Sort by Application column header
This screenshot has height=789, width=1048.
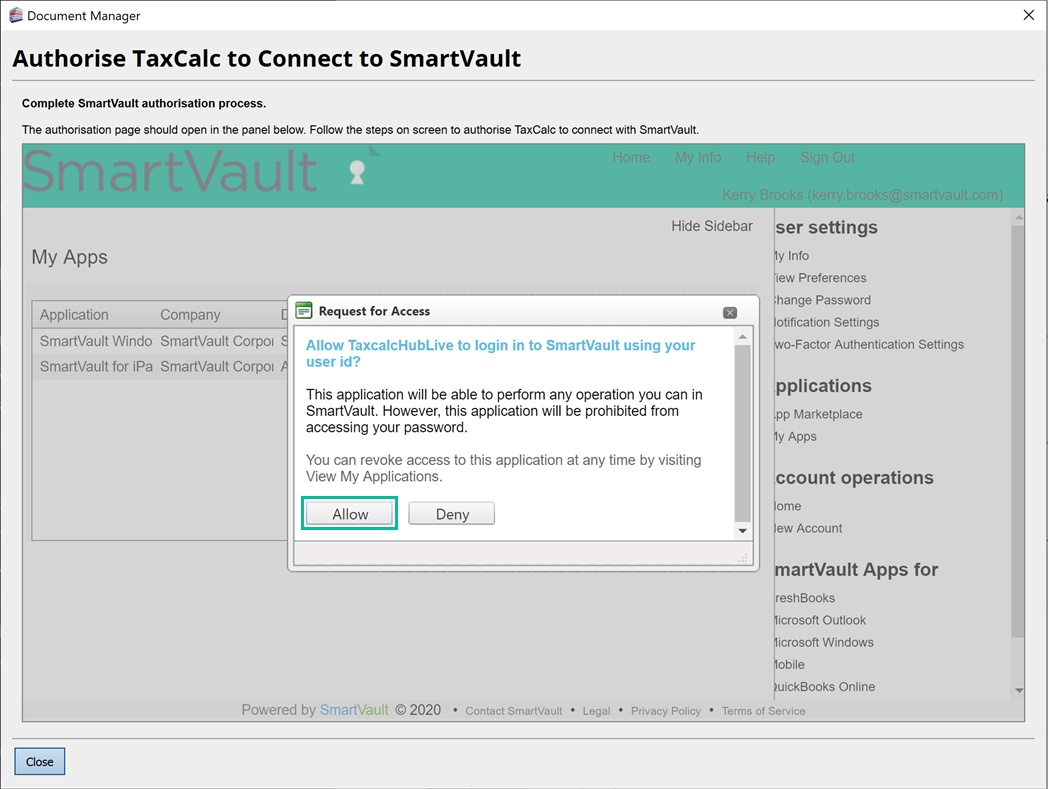pos(74,314)
